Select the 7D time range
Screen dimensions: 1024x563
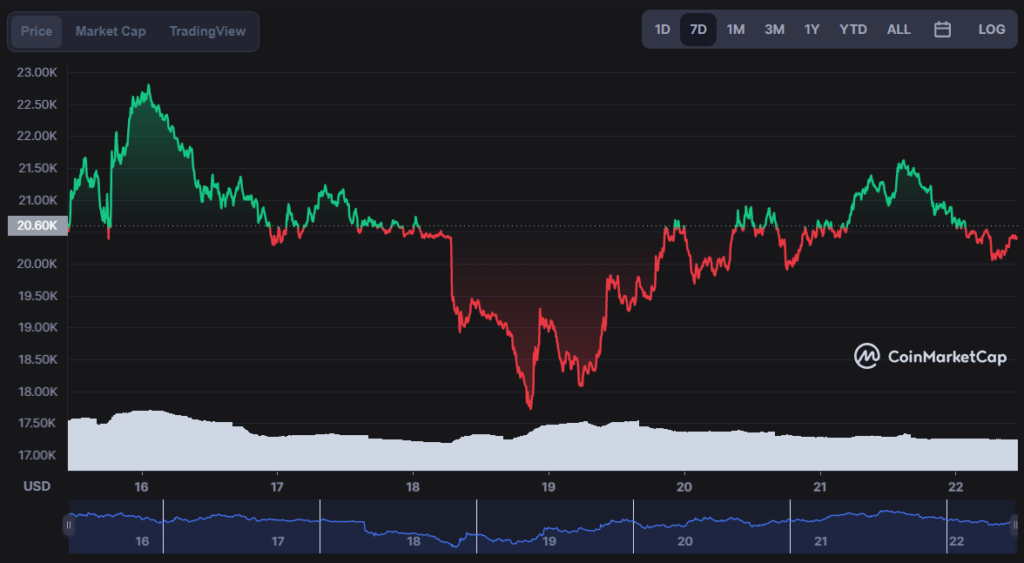point(698,29)
